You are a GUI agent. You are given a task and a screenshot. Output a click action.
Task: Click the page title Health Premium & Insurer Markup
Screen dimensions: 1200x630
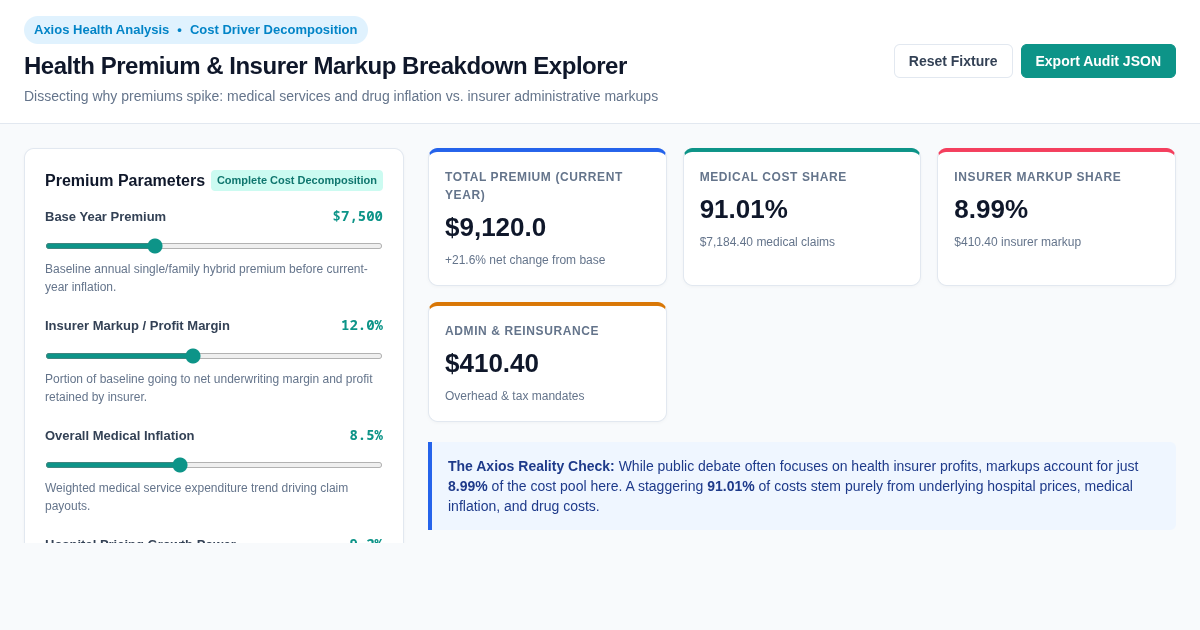[x=325, y=66]
